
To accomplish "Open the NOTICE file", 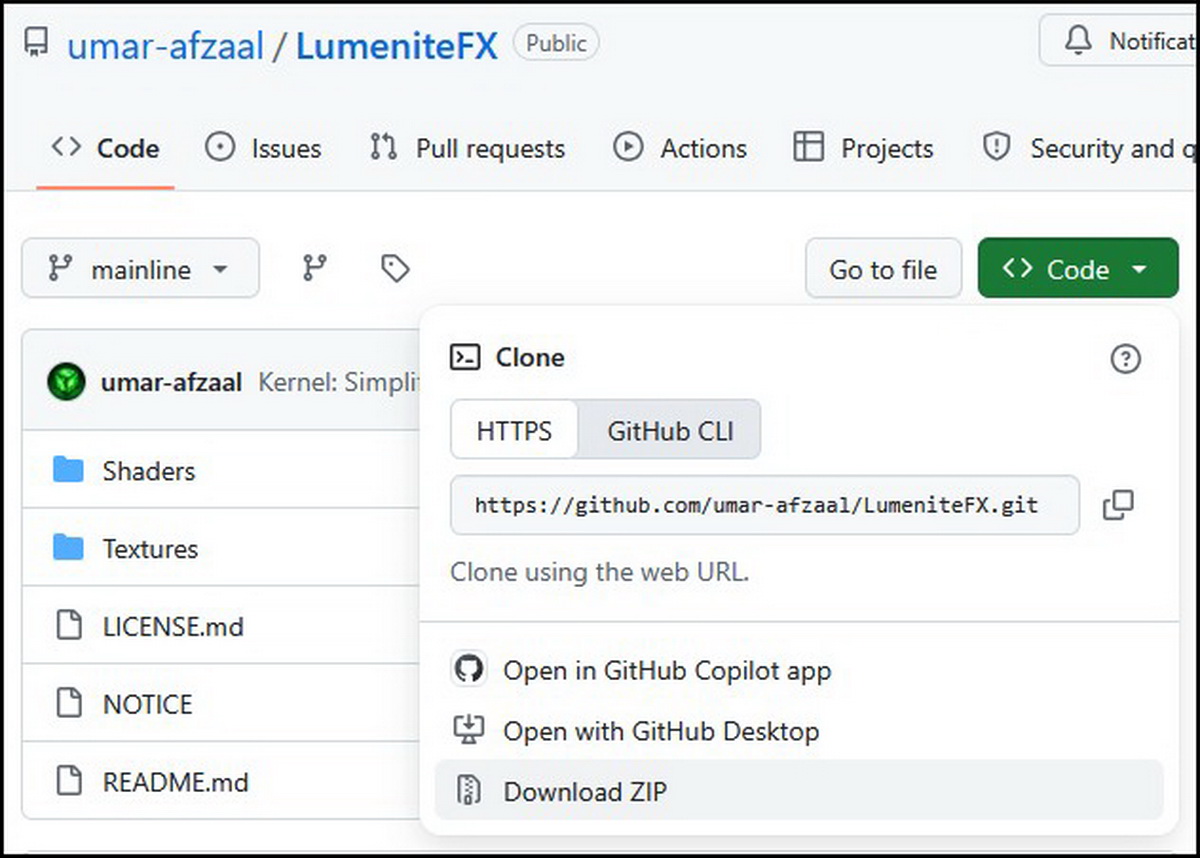I will [147, 704].
